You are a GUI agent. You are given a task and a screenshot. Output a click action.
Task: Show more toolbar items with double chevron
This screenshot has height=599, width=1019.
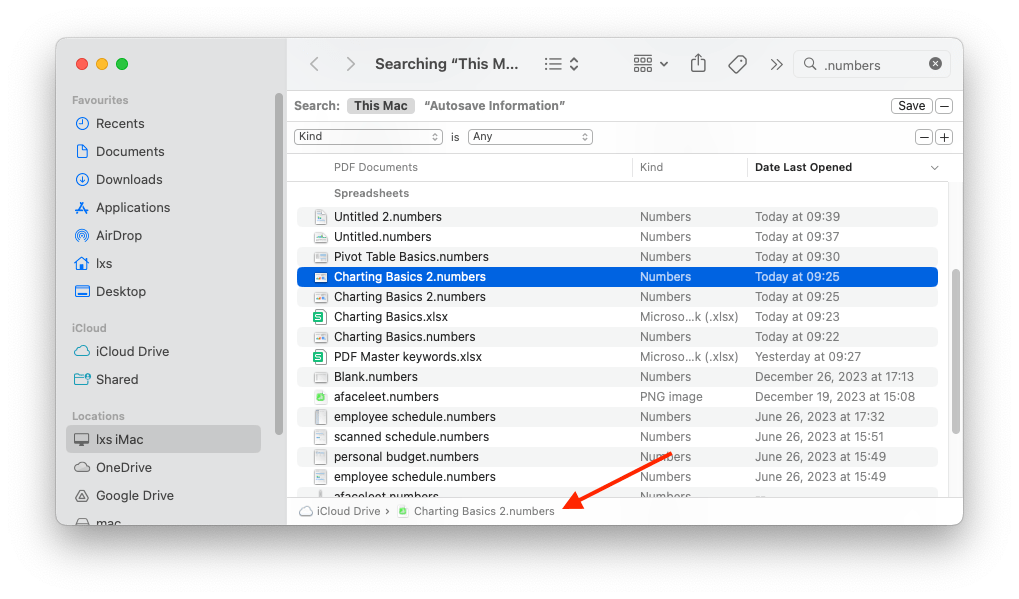[x=776, y=64]
